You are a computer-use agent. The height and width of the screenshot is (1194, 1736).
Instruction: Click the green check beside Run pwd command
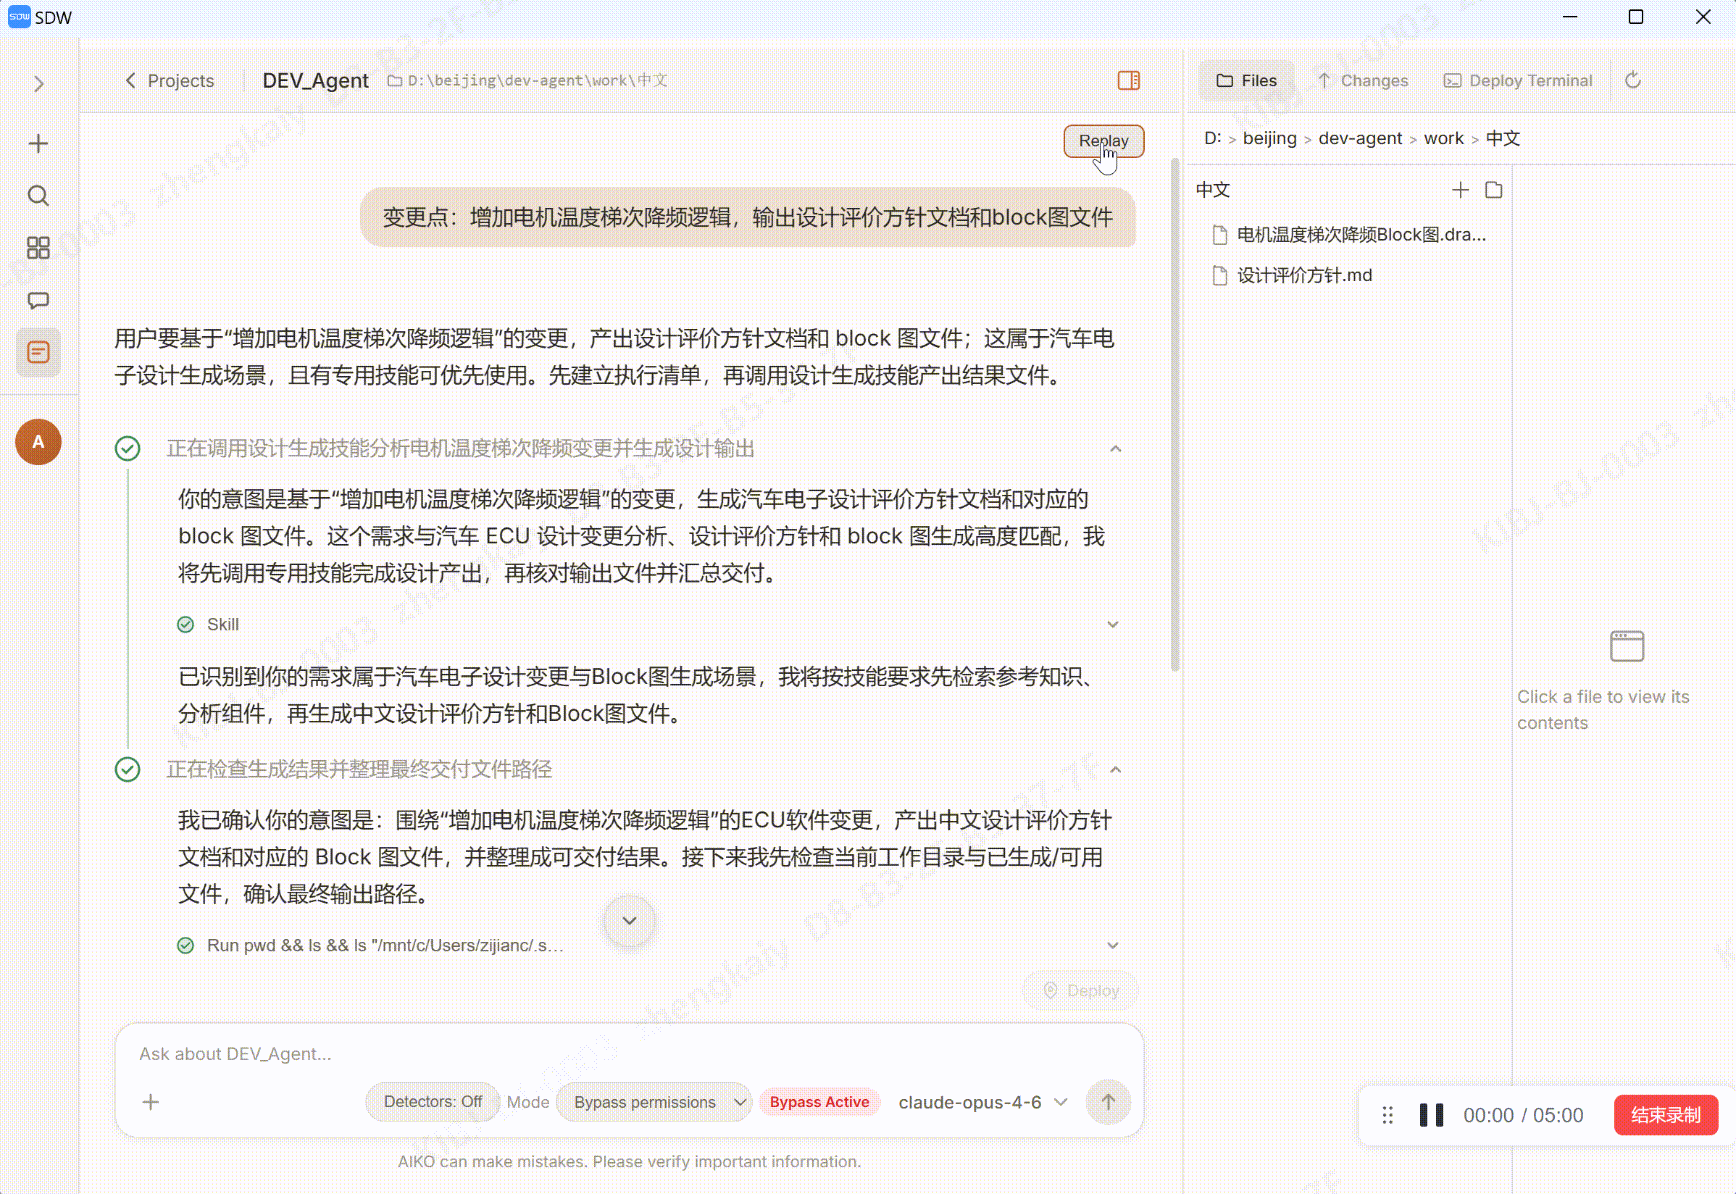(185, 946)
